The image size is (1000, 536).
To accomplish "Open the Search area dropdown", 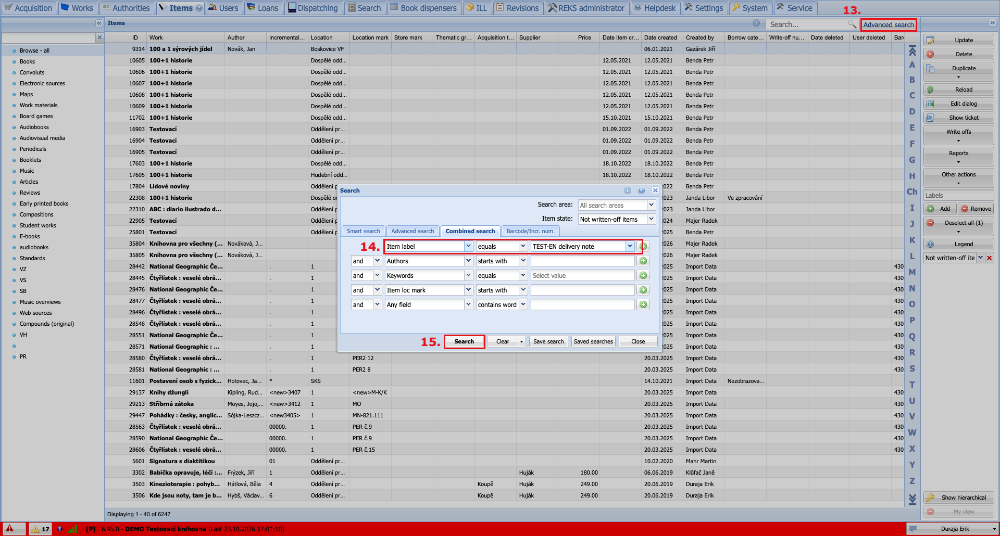I will 651,205.
